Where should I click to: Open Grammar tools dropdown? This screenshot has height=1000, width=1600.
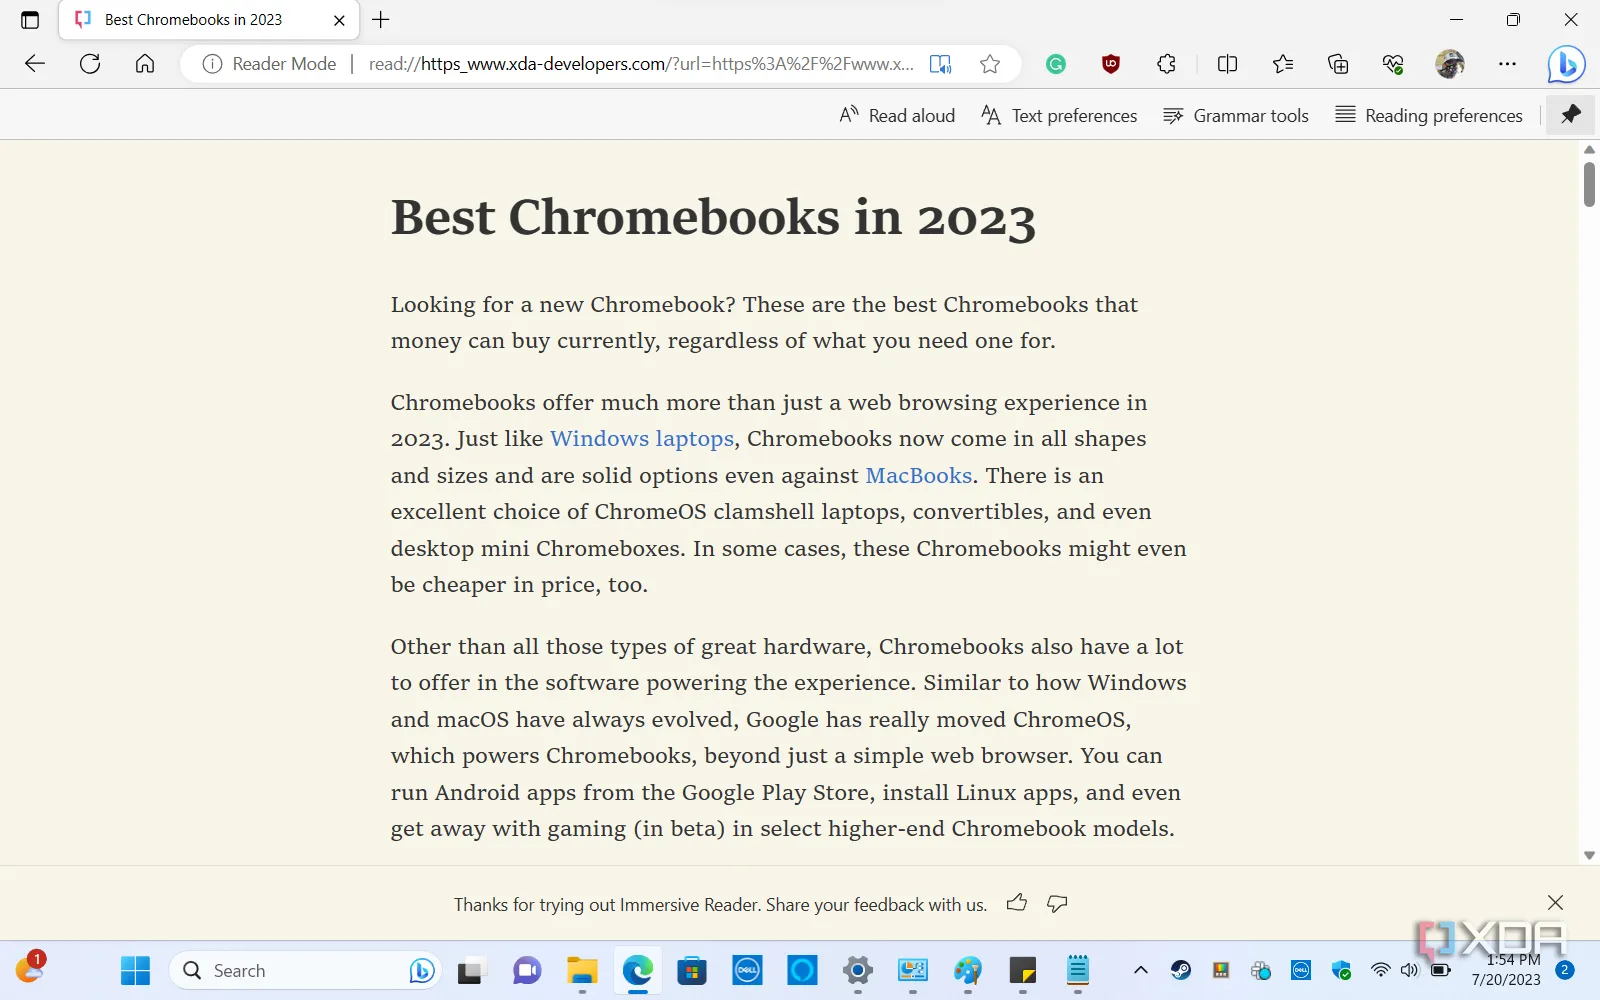pyautogui.click(x=1236, y=116)
